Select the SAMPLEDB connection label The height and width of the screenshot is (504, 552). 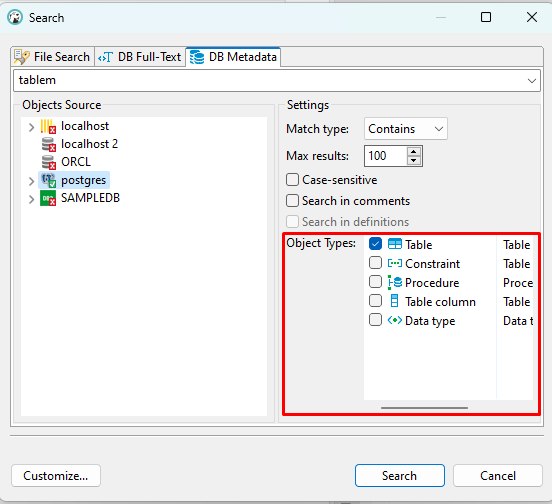pyautogui.click(x=90, y=198)
